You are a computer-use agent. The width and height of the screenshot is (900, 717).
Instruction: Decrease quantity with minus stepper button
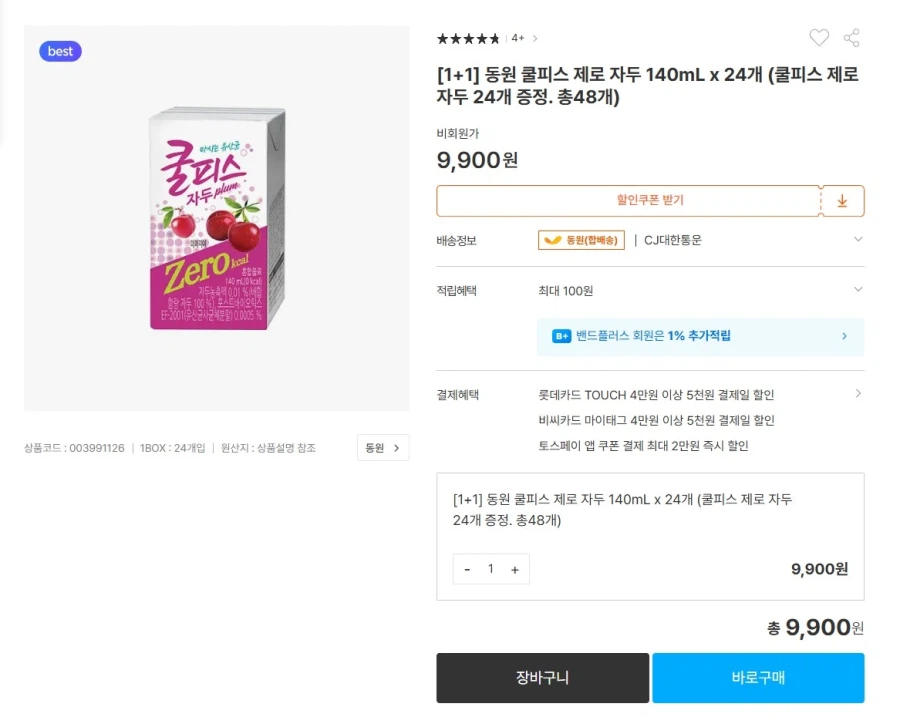click(466, 569)
